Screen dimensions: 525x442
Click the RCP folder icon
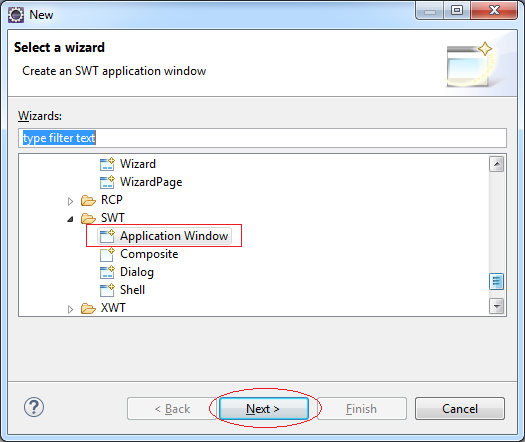tap(88, 200)
